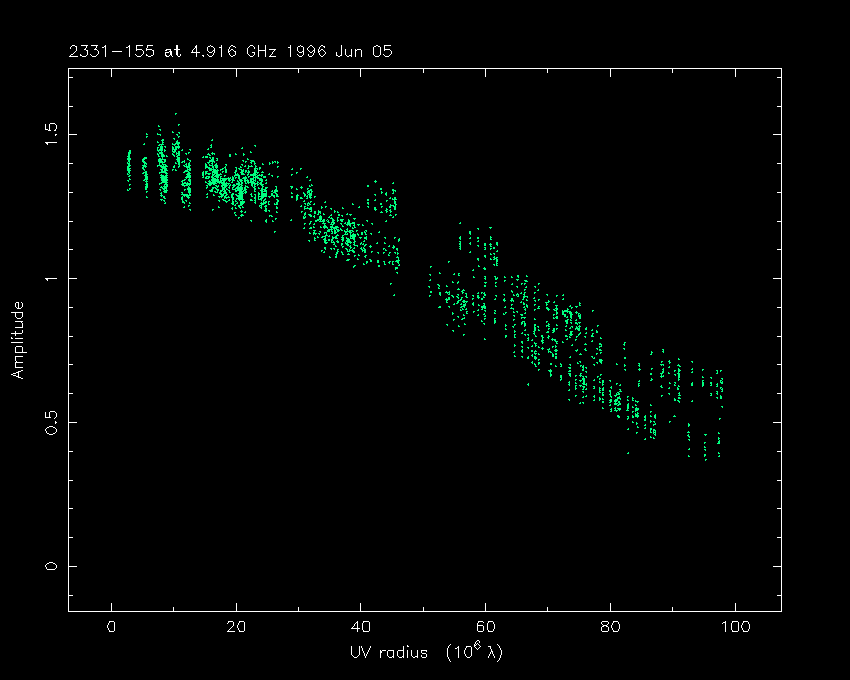The image size is (850, 680).
Task: Select the x-axis tick label "40"
Action: coord(360,628)
